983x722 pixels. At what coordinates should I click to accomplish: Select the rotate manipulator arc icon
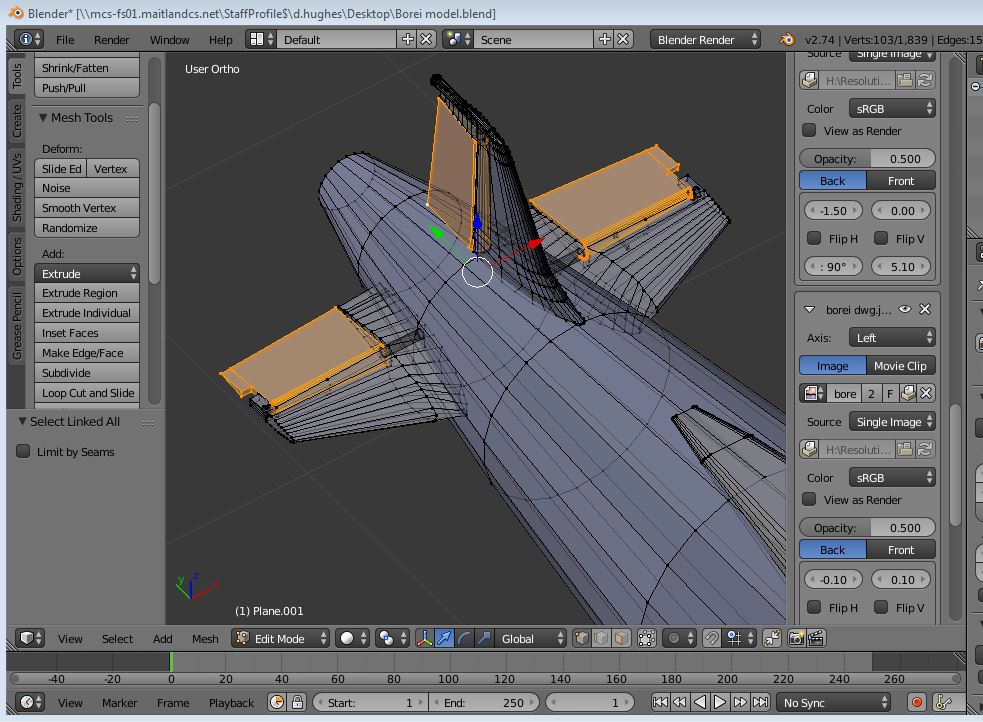[464, 639]
